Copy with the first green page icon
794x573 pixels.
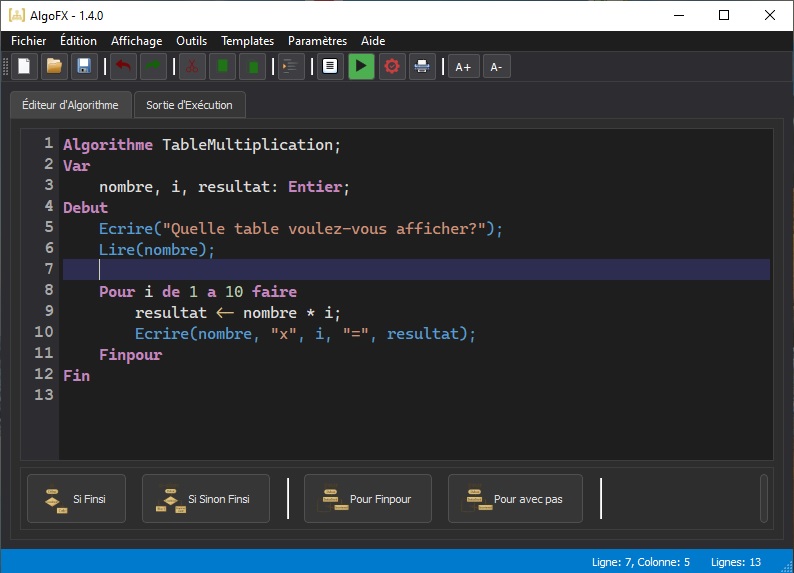(222, 66)
